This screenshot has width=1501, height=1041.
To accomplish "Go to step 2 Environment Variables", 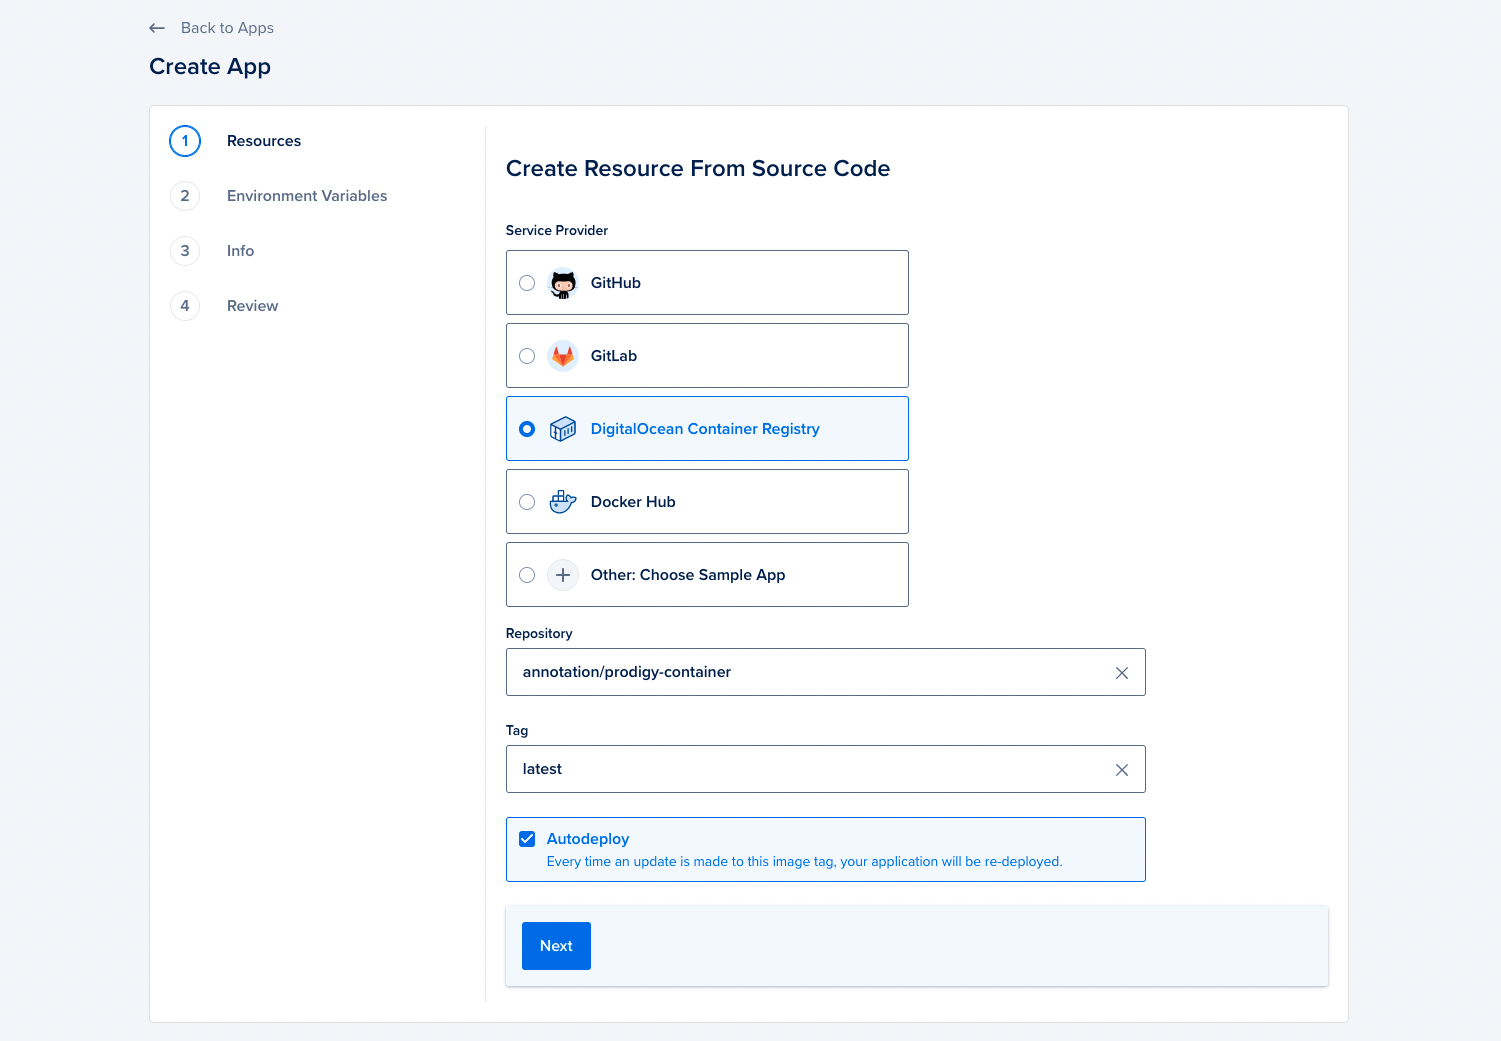I will [307, 196].
